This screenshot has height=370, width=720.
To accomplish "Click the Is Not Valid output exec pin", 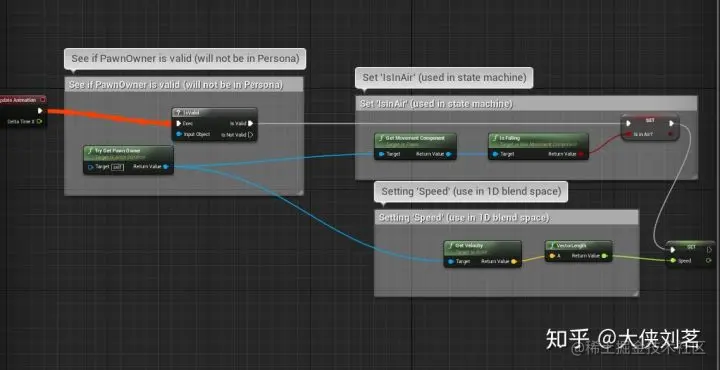I will click(x=250, y=135).
